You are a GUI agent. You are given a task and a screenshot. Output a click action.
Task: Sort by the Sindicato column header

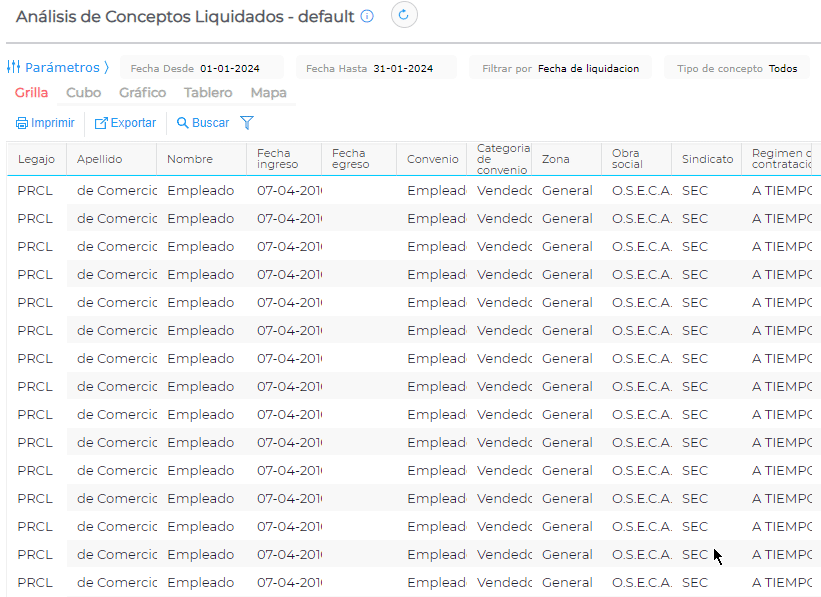point(707,159)
